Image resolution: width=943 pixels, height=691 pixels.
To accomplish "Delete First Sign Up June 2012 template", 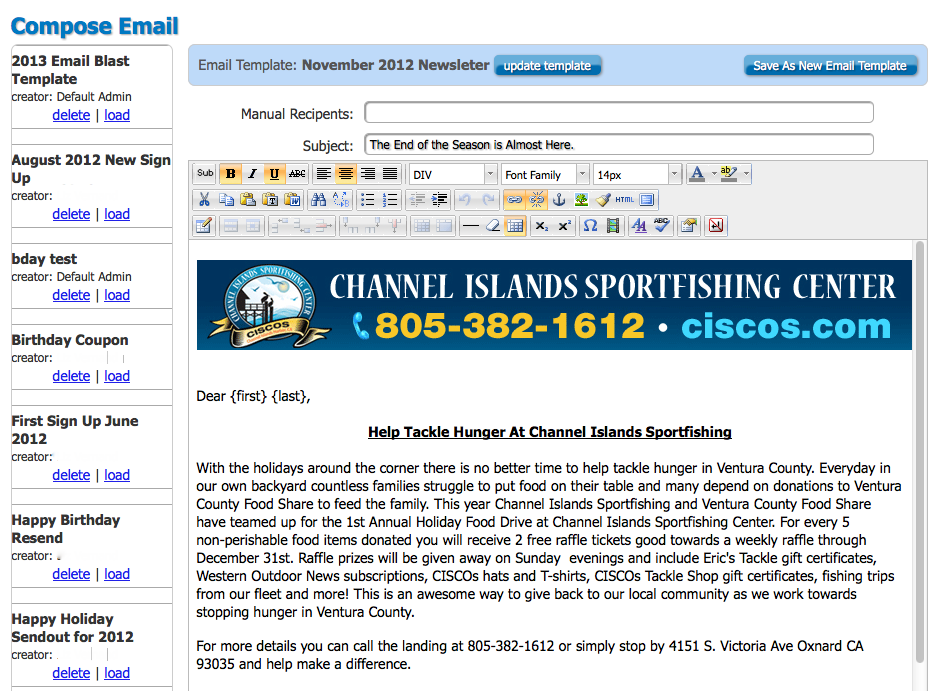I will point(71,475).
